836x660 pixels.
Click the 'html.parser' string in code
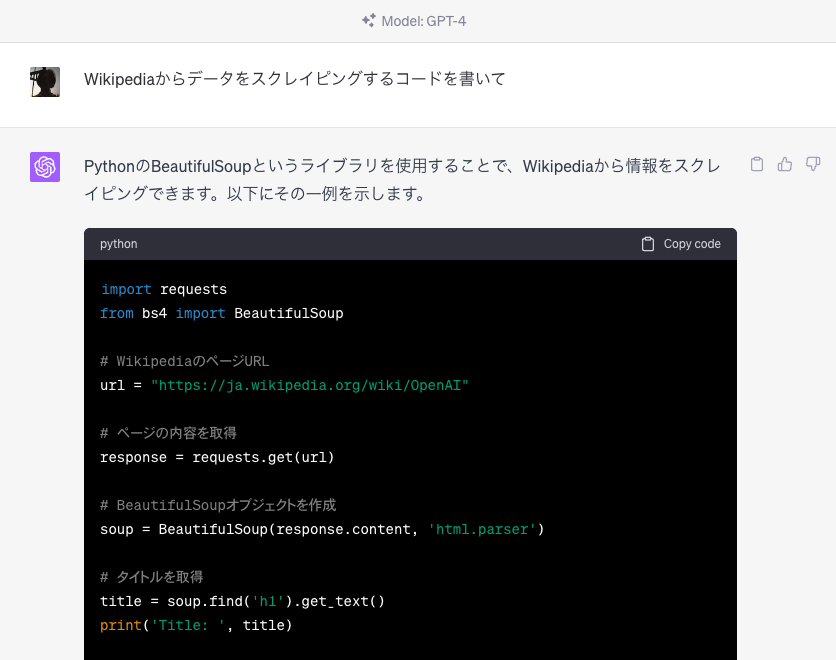click(x=482, y=529)
